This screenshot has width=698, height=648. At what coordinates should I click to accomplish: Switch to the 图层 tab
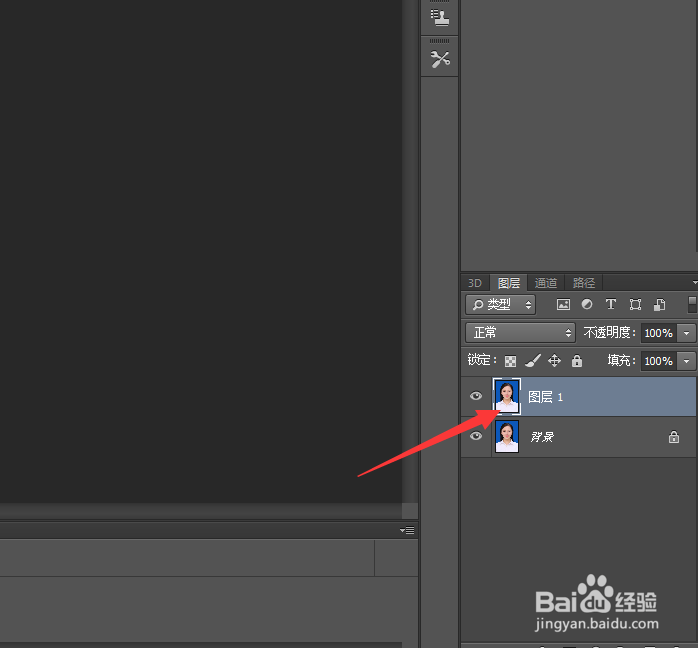pos(509,283)
